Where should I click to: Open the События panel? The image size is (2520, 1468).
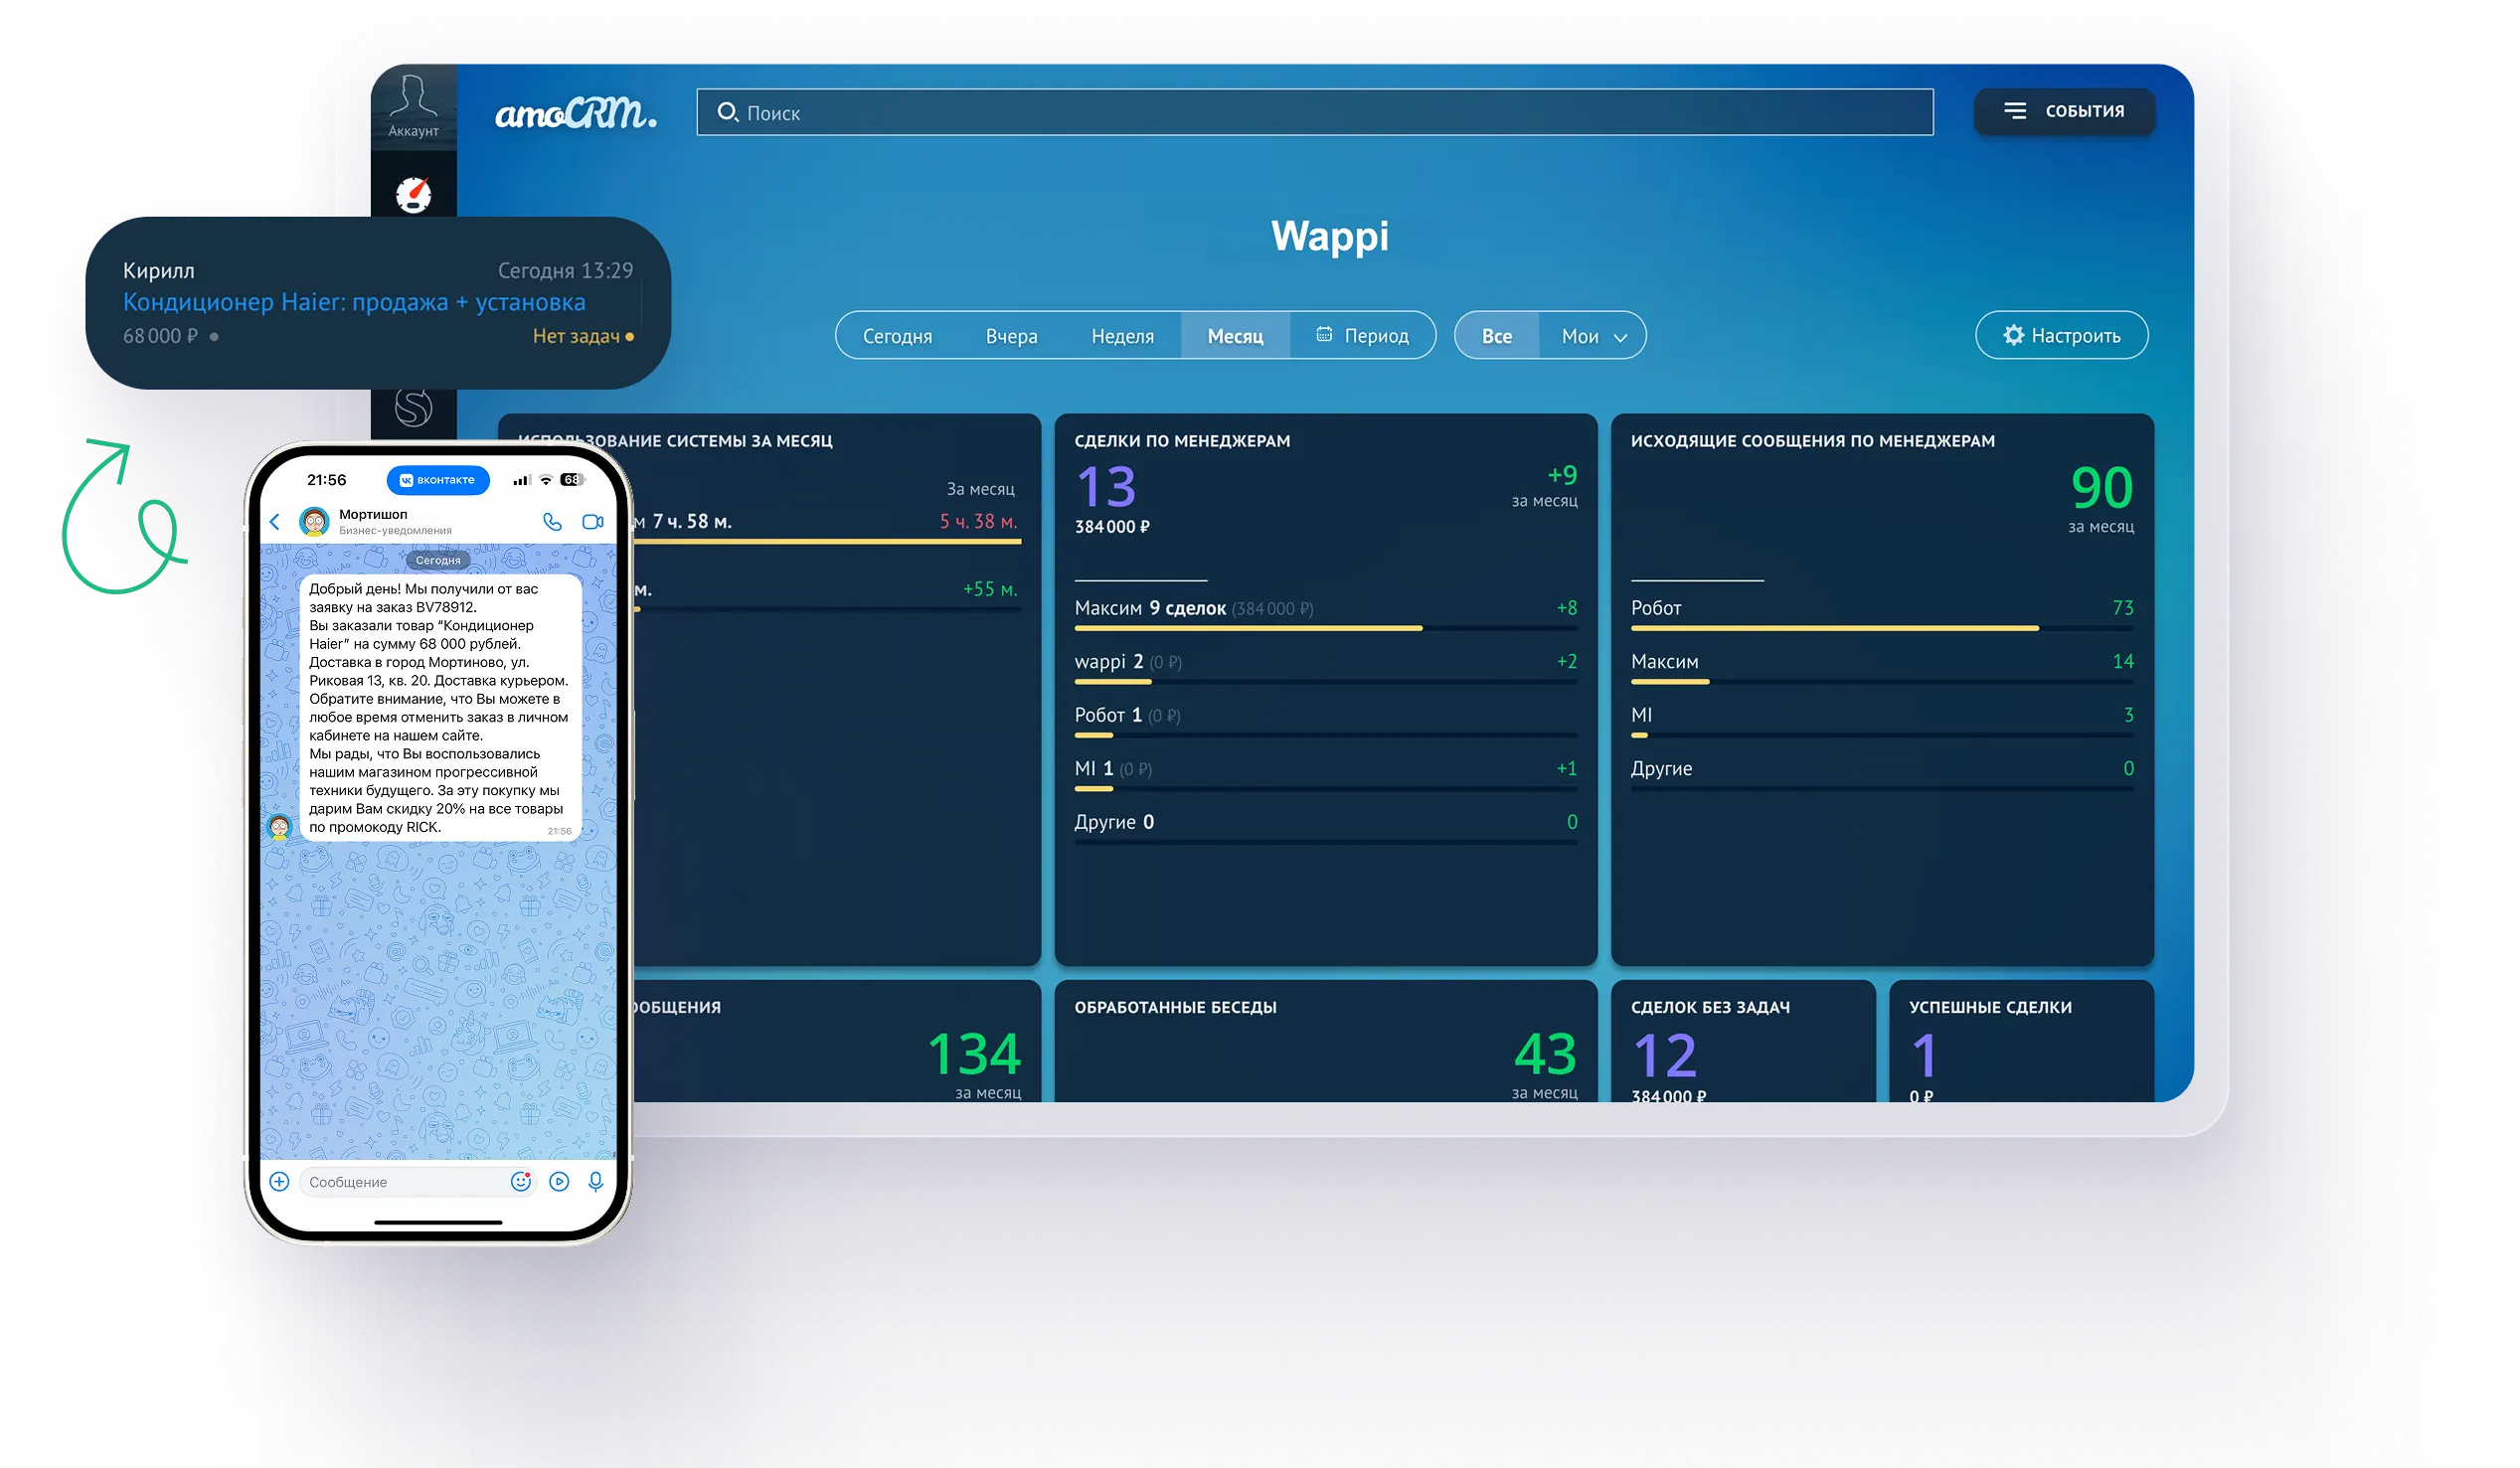pyautogui.click(x=2064, y=111)
